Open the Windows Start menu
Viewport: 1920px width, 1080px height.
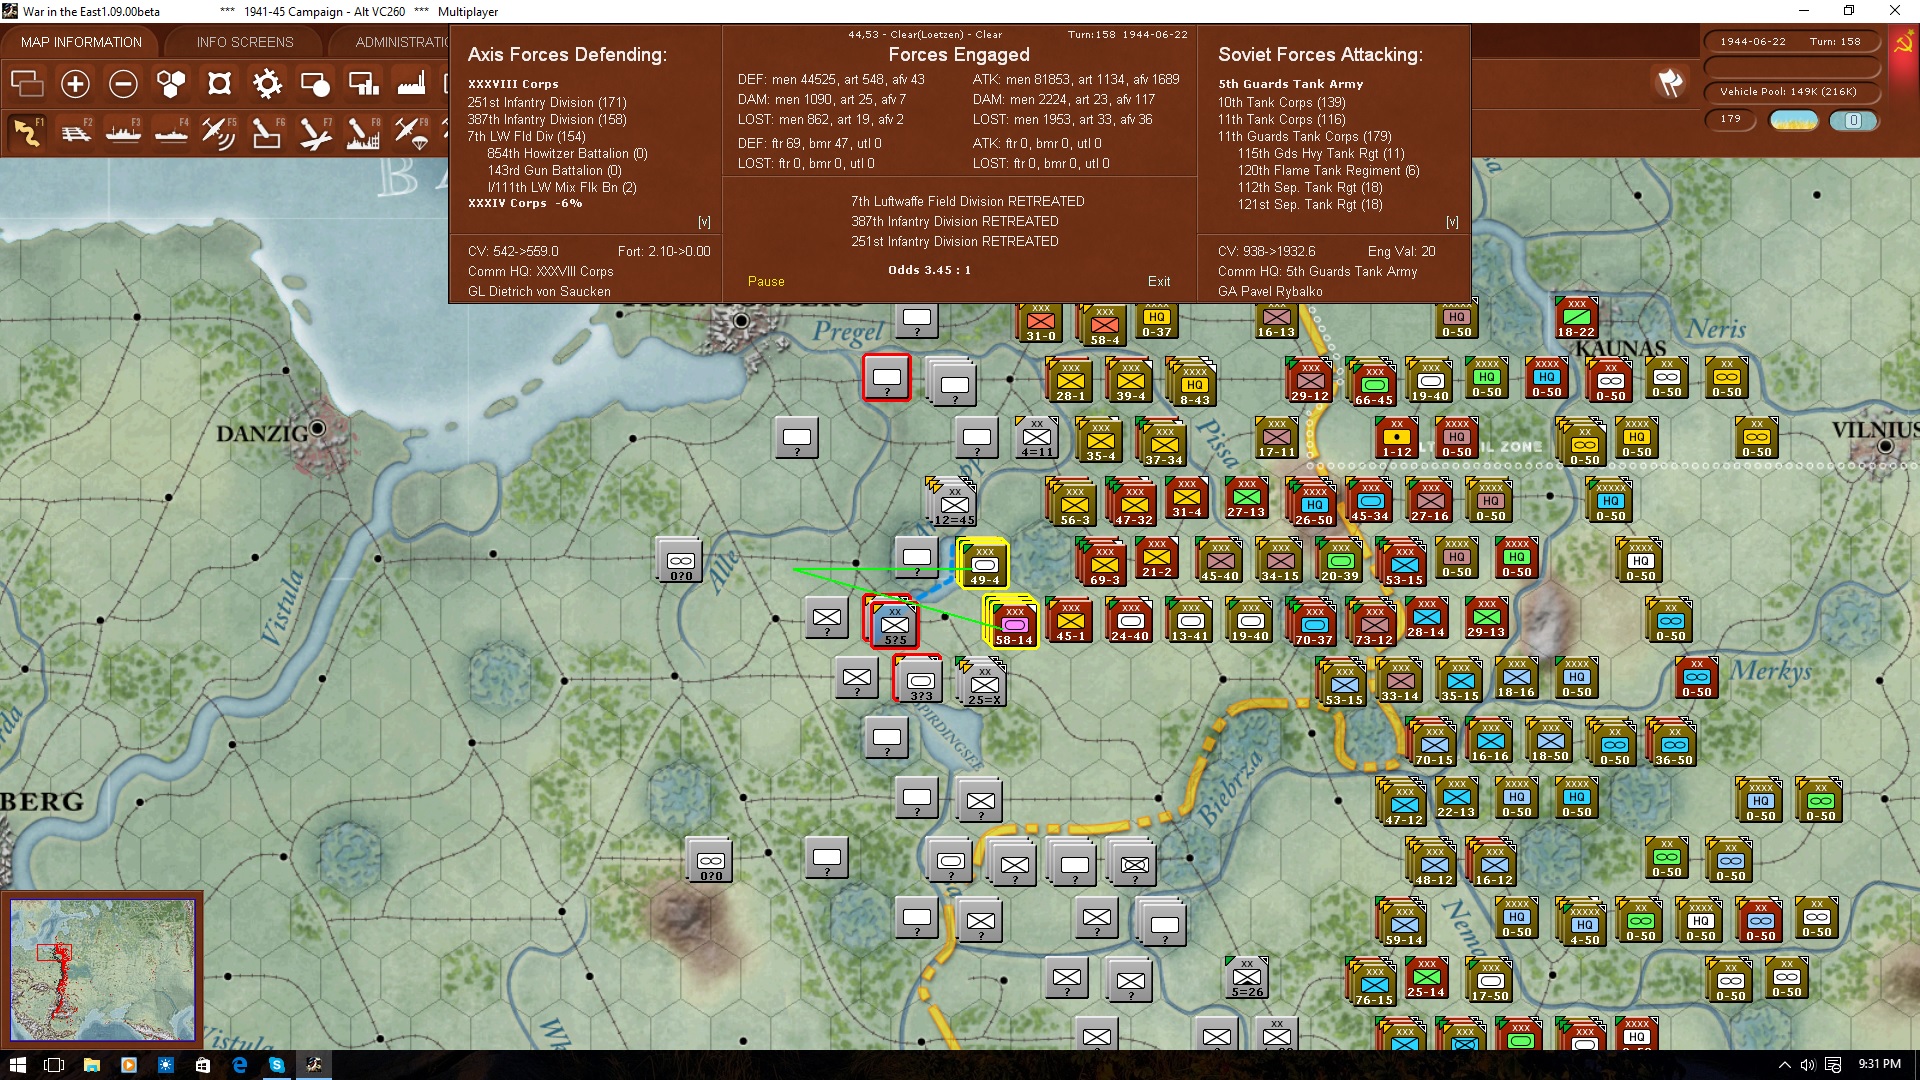click(17, 1064)
